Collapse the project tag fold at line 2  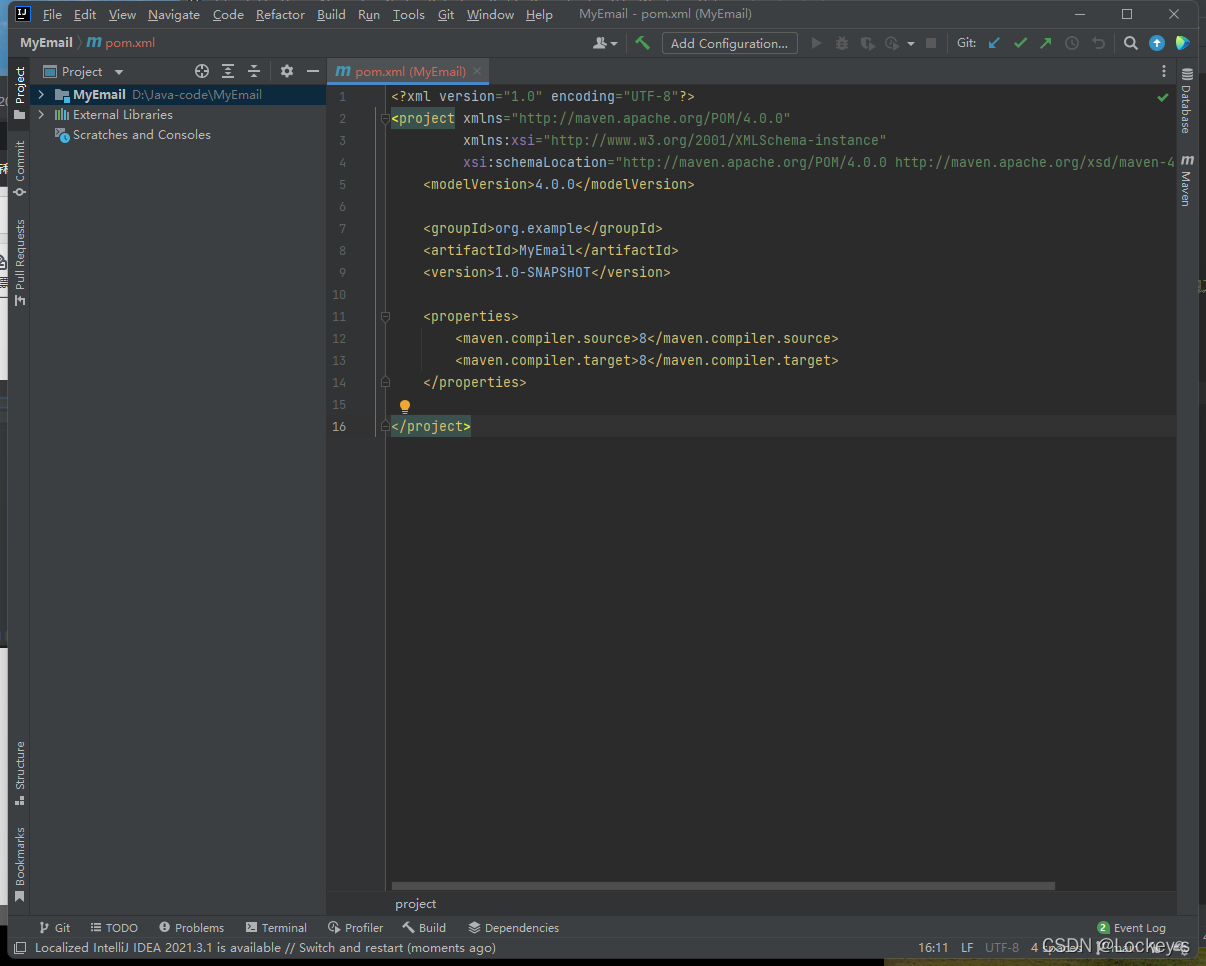(385, 119)
